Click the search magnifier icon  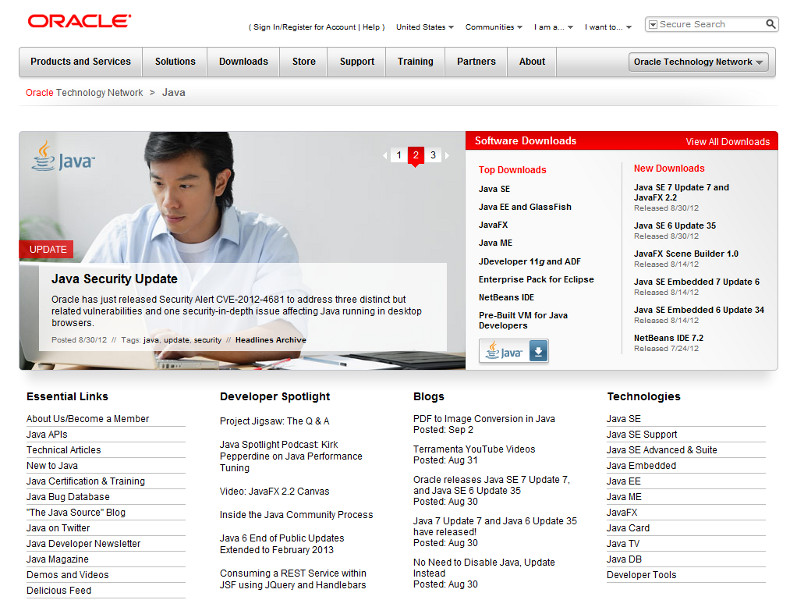point(771,24)
